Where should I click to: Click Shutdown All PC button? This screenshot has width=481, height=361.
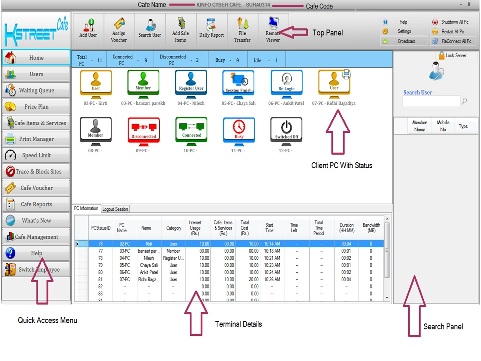pyautogui.click(x=452, y=22)
